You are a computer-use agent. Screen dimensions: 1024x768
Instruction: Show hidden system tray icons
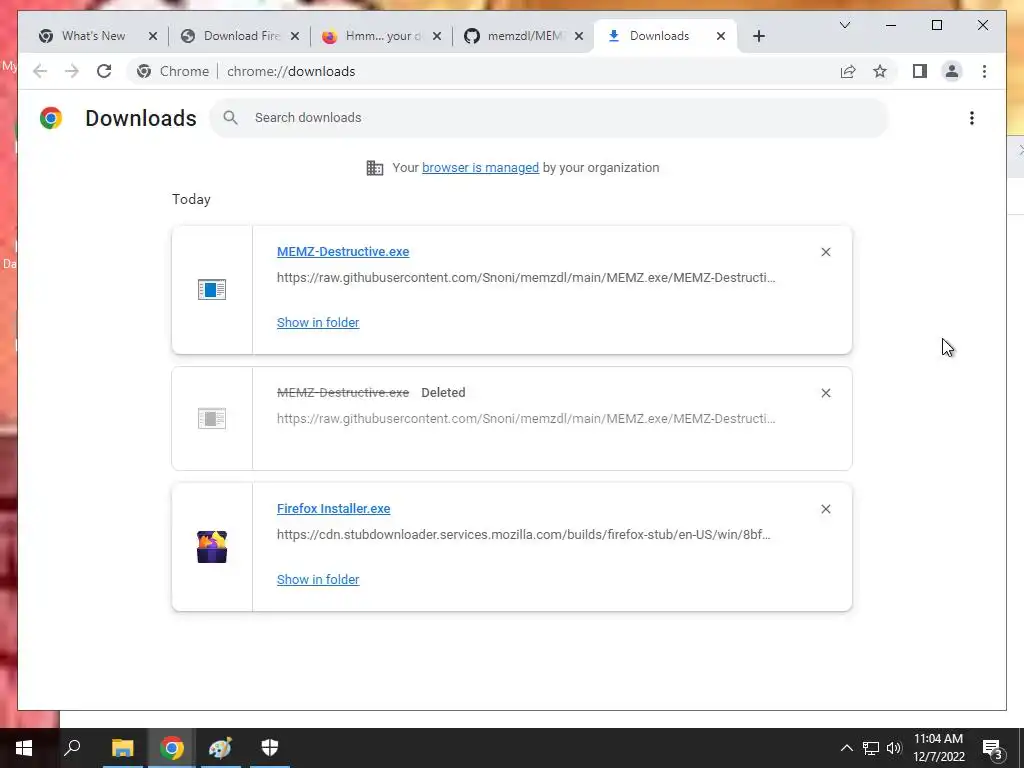(846, 748)
